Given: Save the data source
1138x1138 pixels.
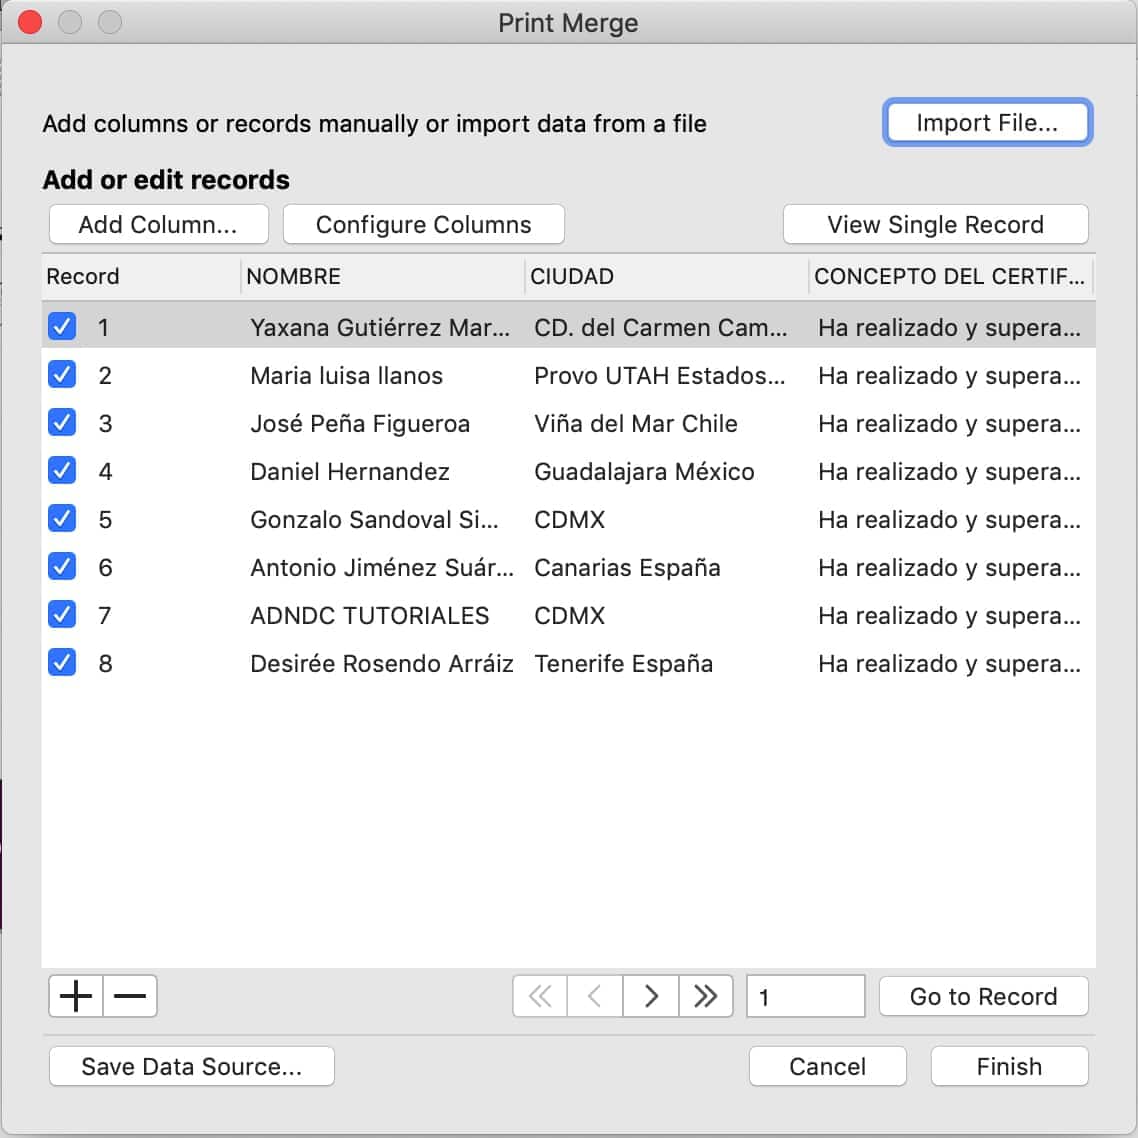Looking at the screenshot, I should pos(191,1066).
